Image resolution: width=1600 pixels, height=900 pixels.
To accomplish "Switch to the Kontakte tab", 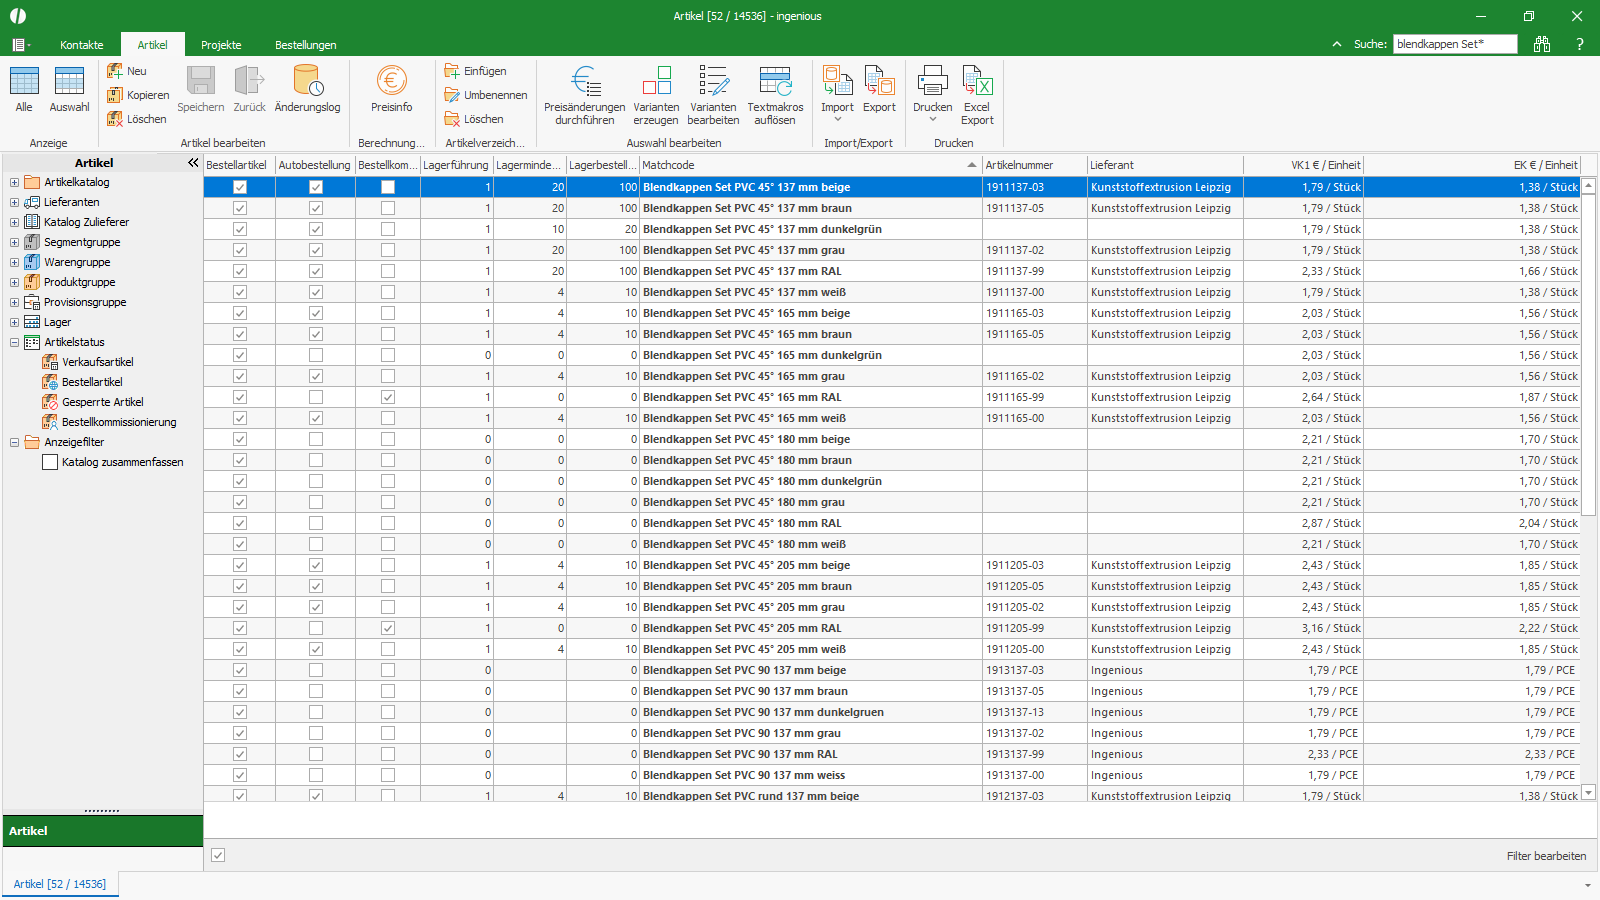I will [x=81, y=45].
